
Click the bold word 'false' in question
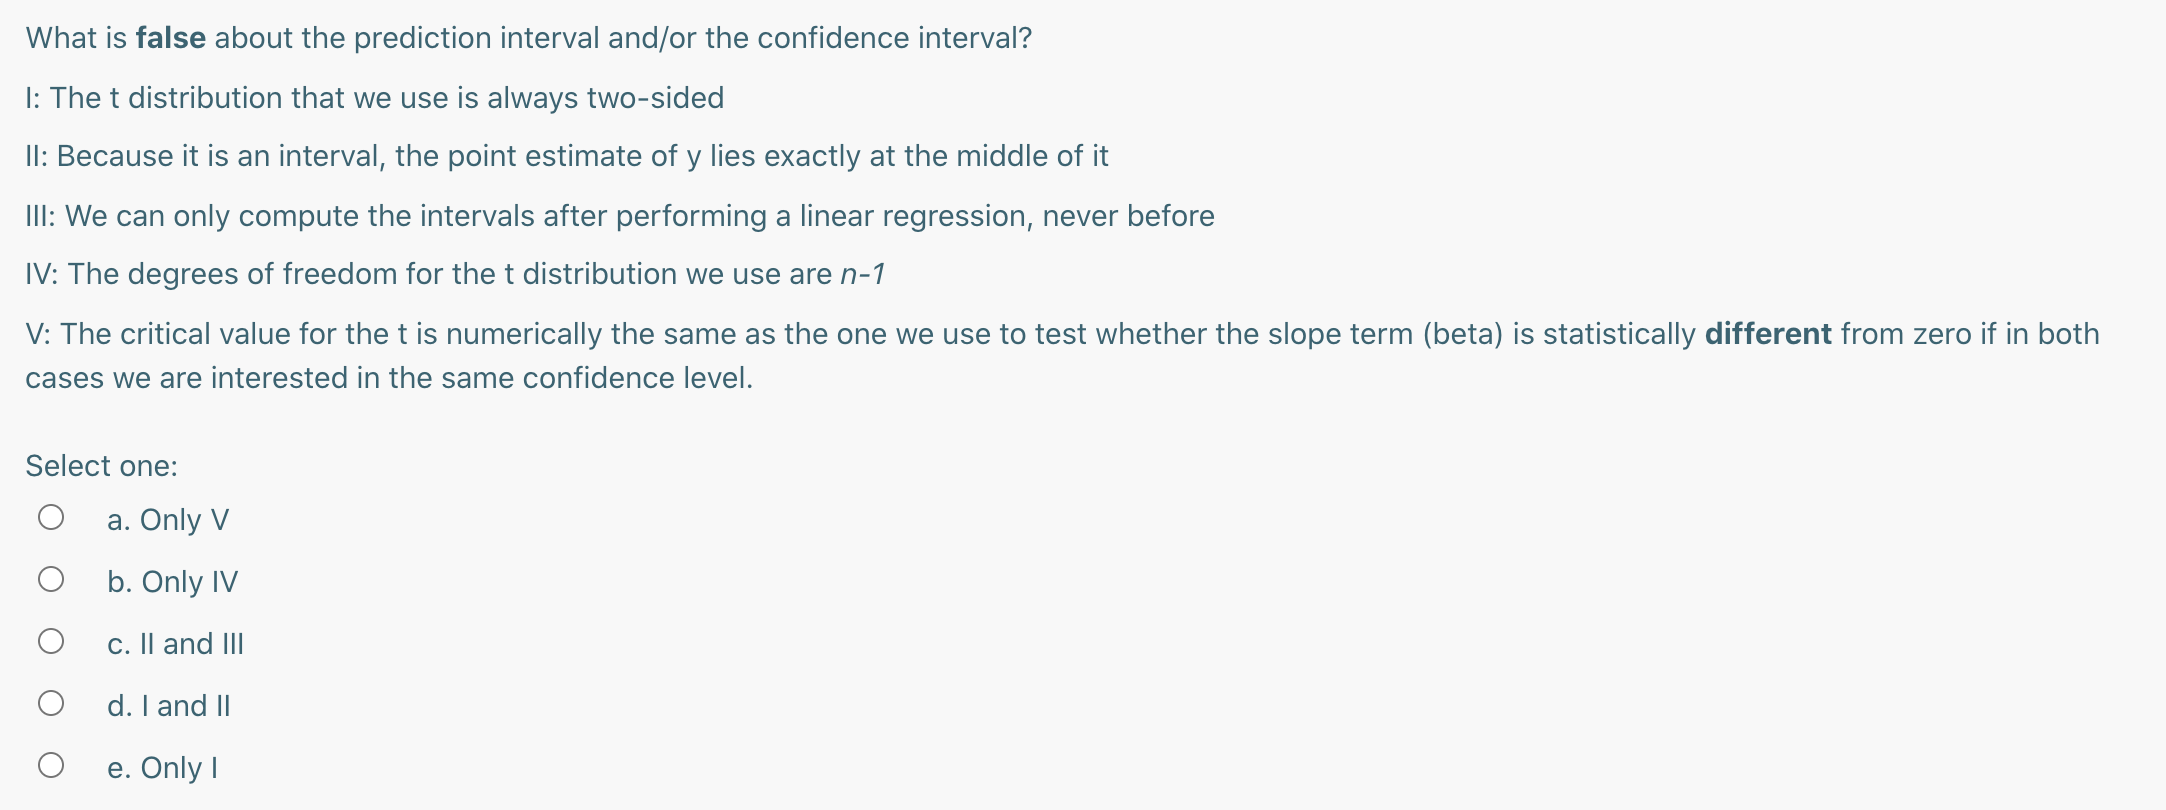point(170,38)
